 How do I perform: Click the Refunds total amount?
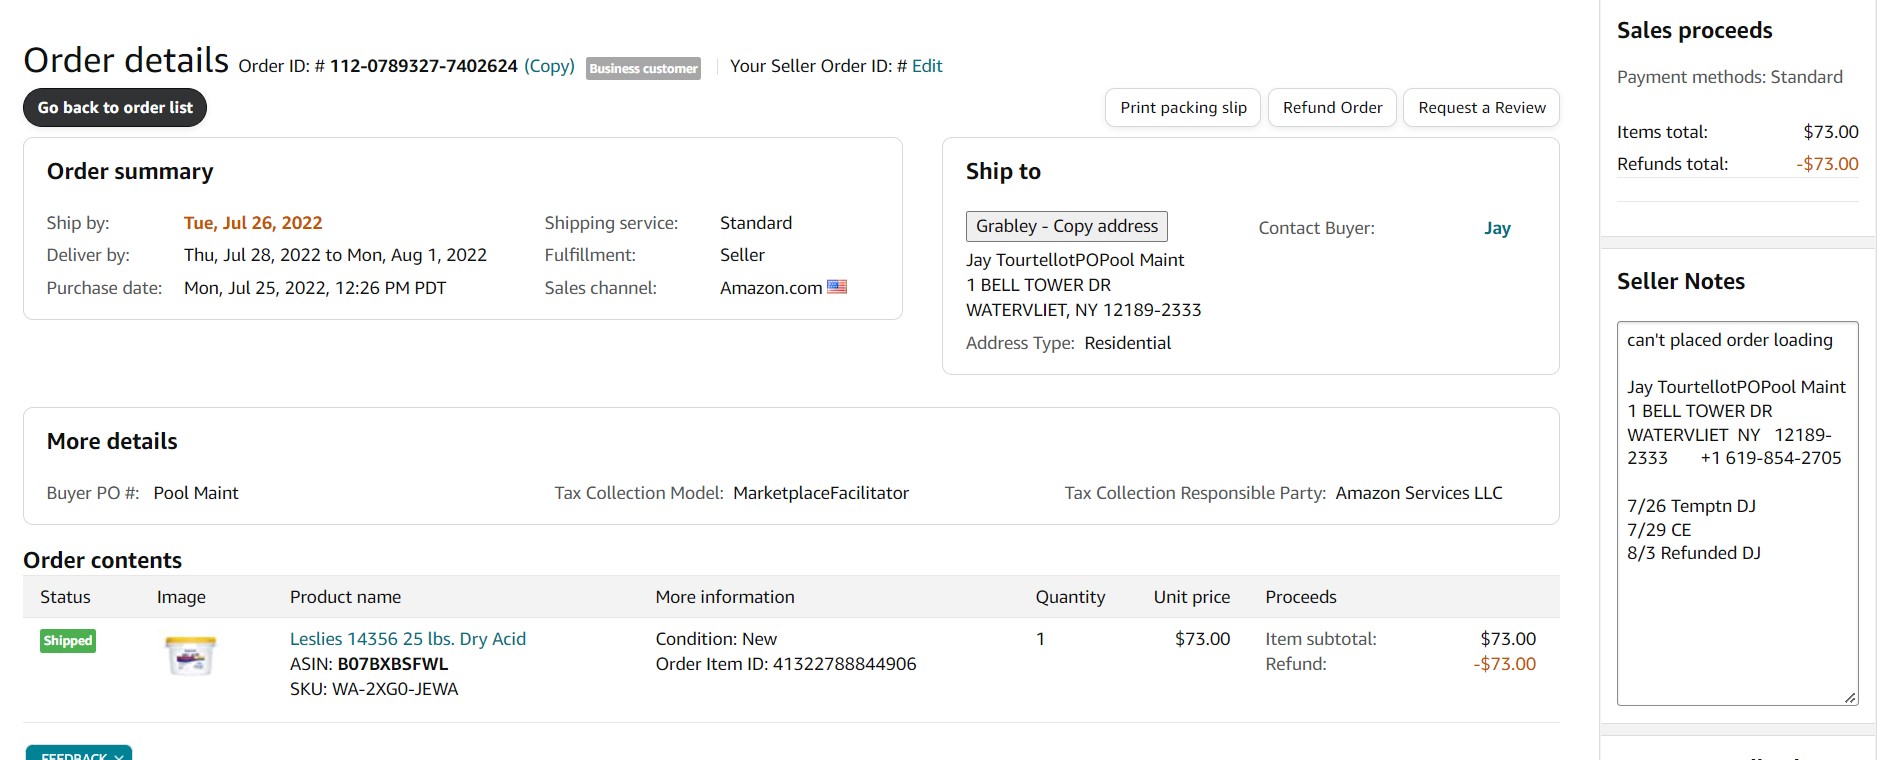[1827, 164]
